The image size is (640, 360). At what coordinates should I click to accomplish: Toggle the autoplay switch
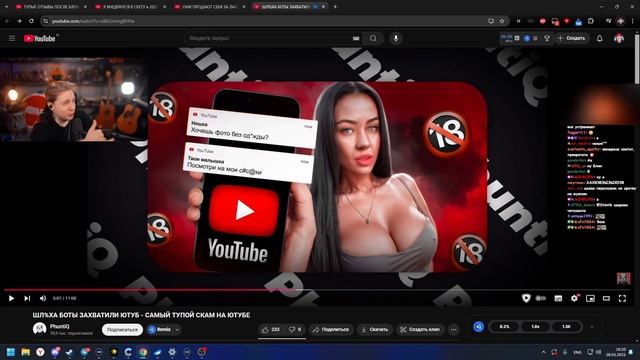tap(541, 298)
